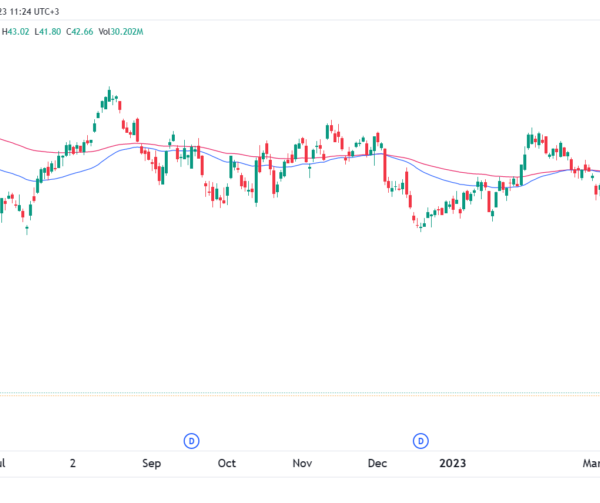Select the 11:24 UTC+3 timestamp
The width and height of the screenshot is (600, 503).
click(34, 12)
